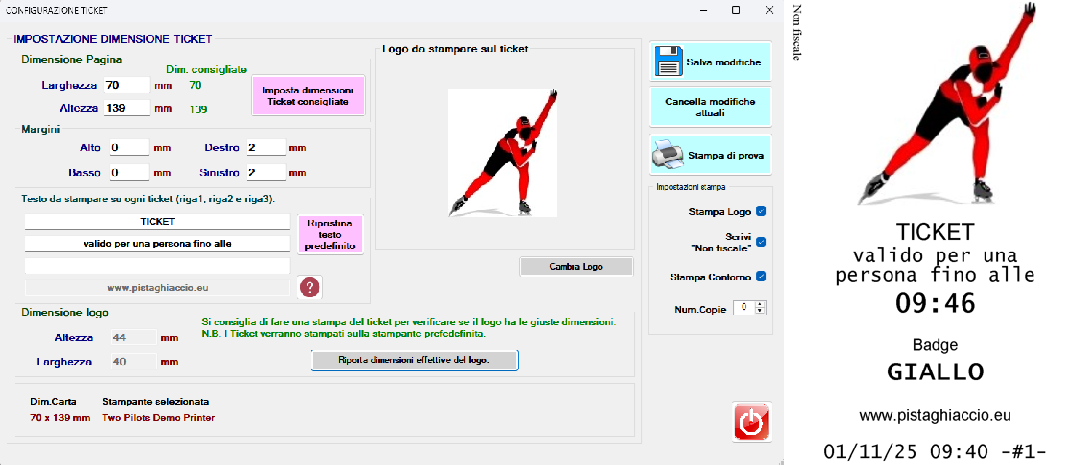Click Cancella modifiche attuali button
Image resolution: width=1071 pixels, height=465 pixels.
[710, 108]
